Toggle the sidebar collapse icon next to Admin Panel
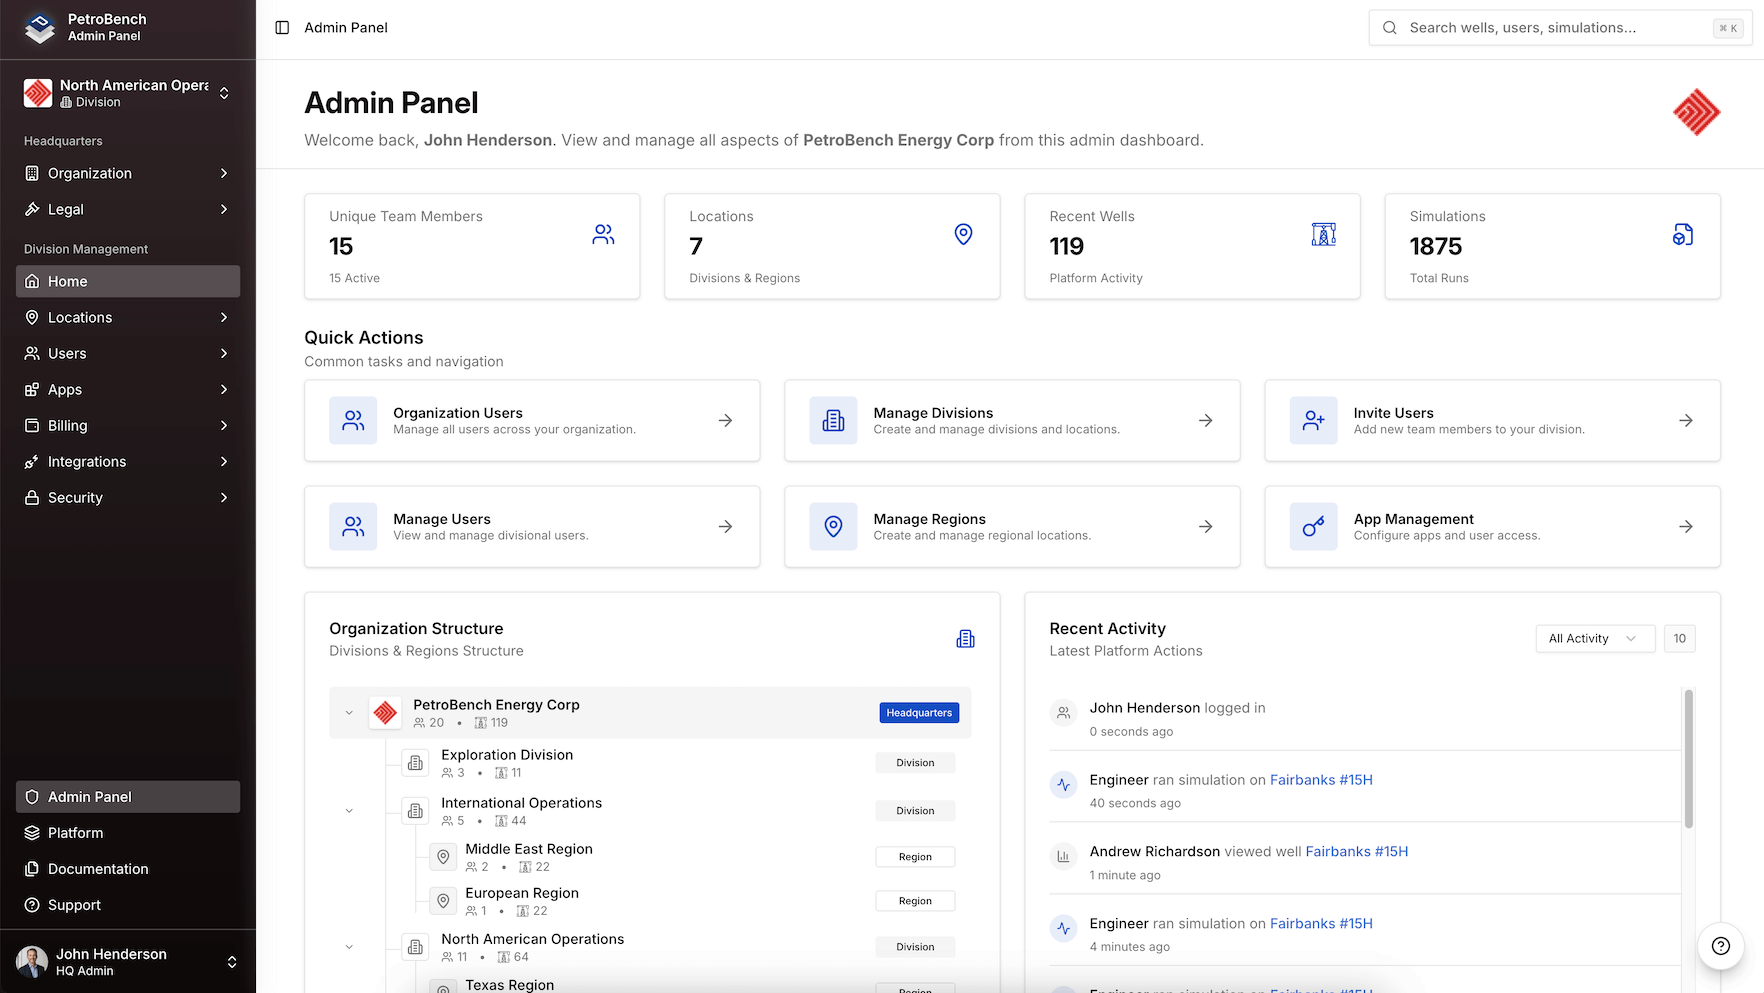Image resolution: width=1764 pixels, height=993 pixels. click(x=280, y=27)
